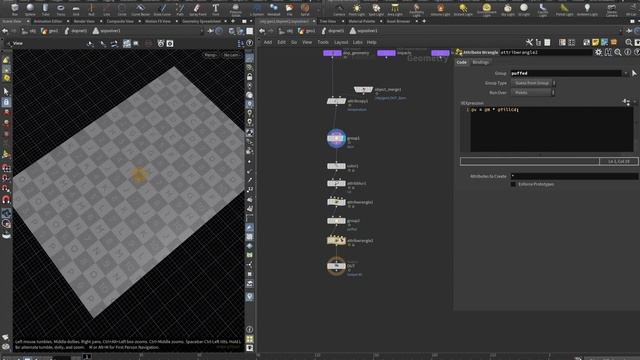
Task: Open the Group Type dropdown
Action: (533, 83)
